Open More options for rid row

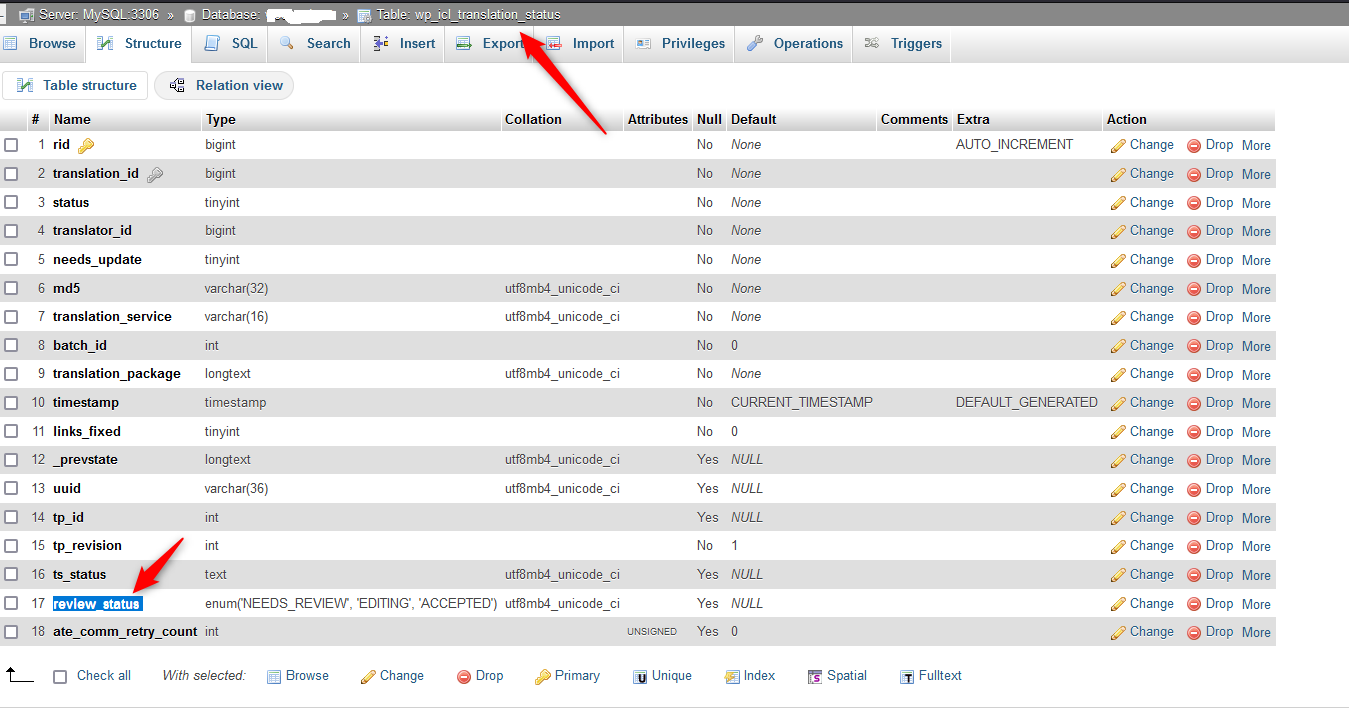[x=1256, y=146]
